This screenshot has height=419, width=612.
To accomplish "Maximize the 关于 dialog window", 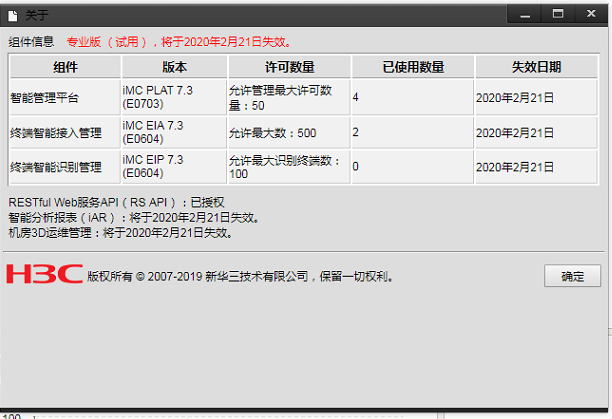I will (558, 14).
